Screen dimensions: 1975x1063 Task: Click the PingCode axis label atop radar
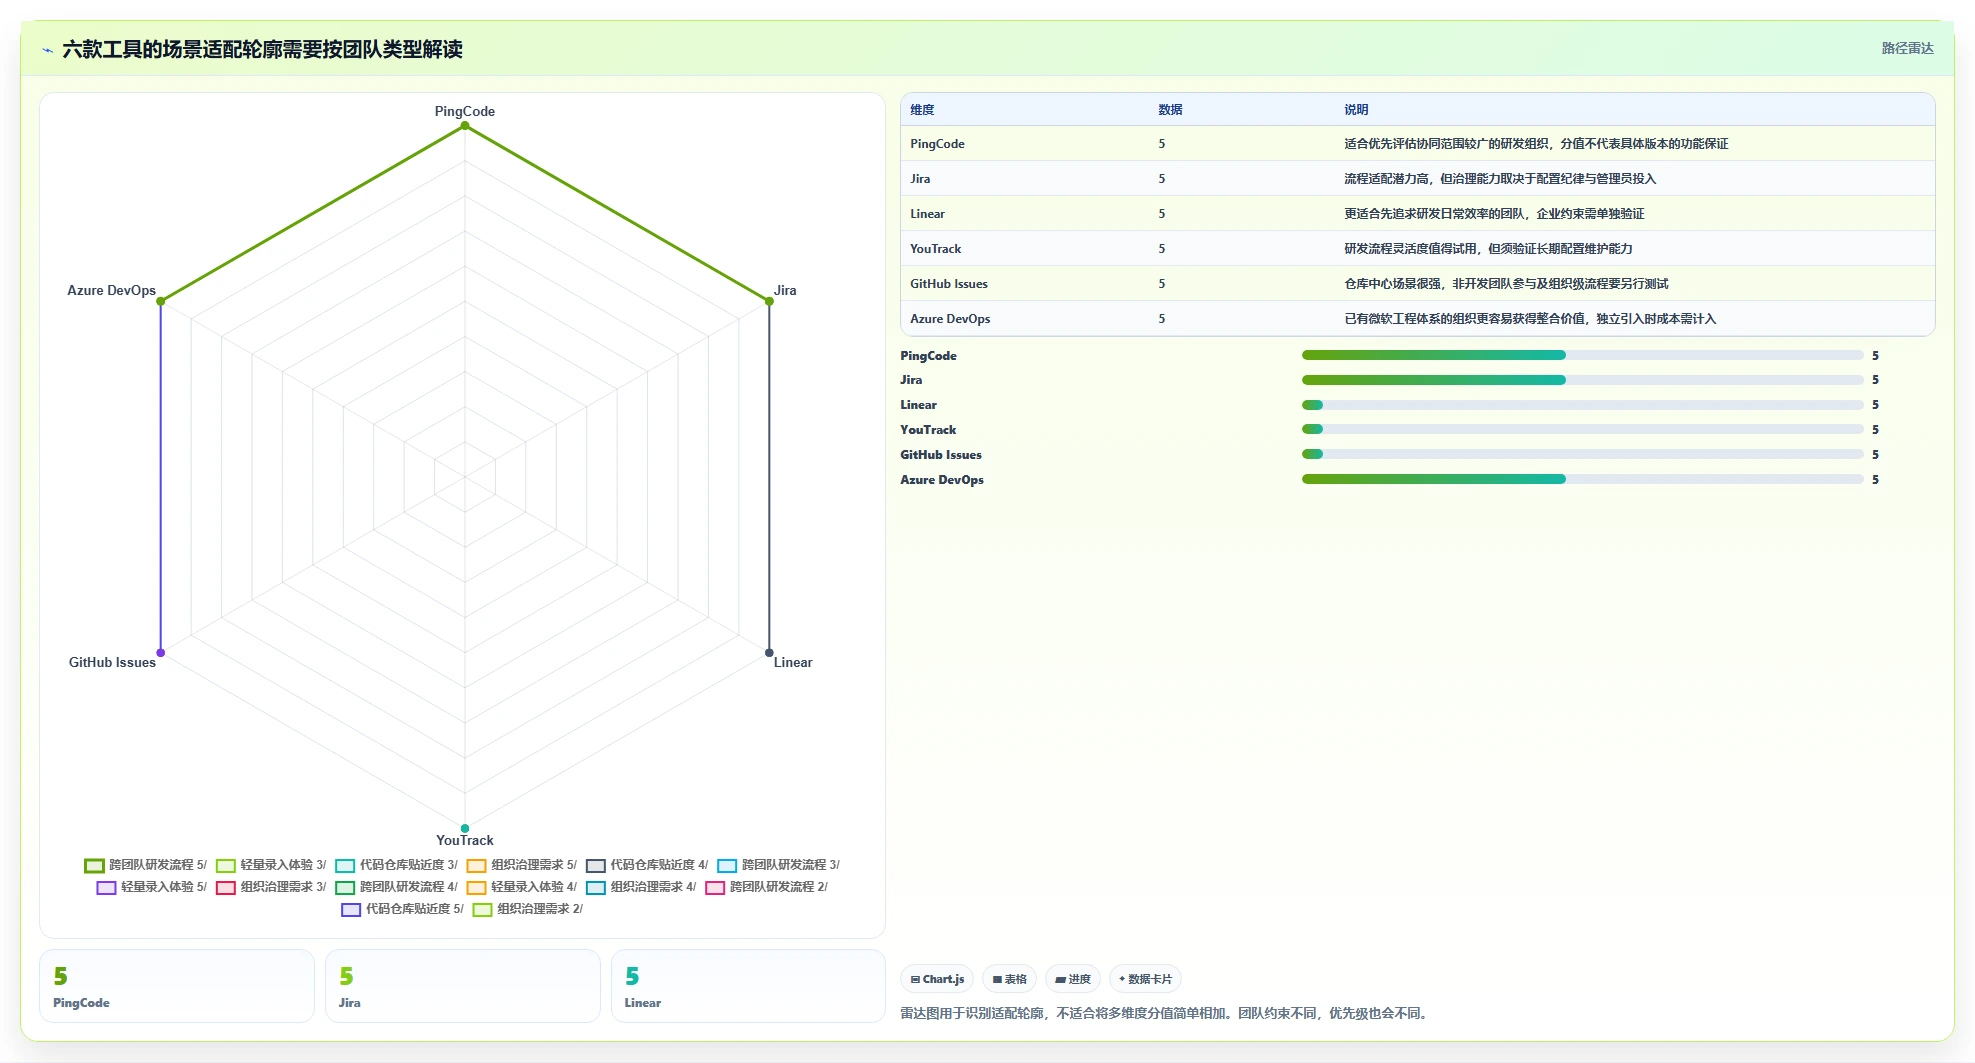465,111
